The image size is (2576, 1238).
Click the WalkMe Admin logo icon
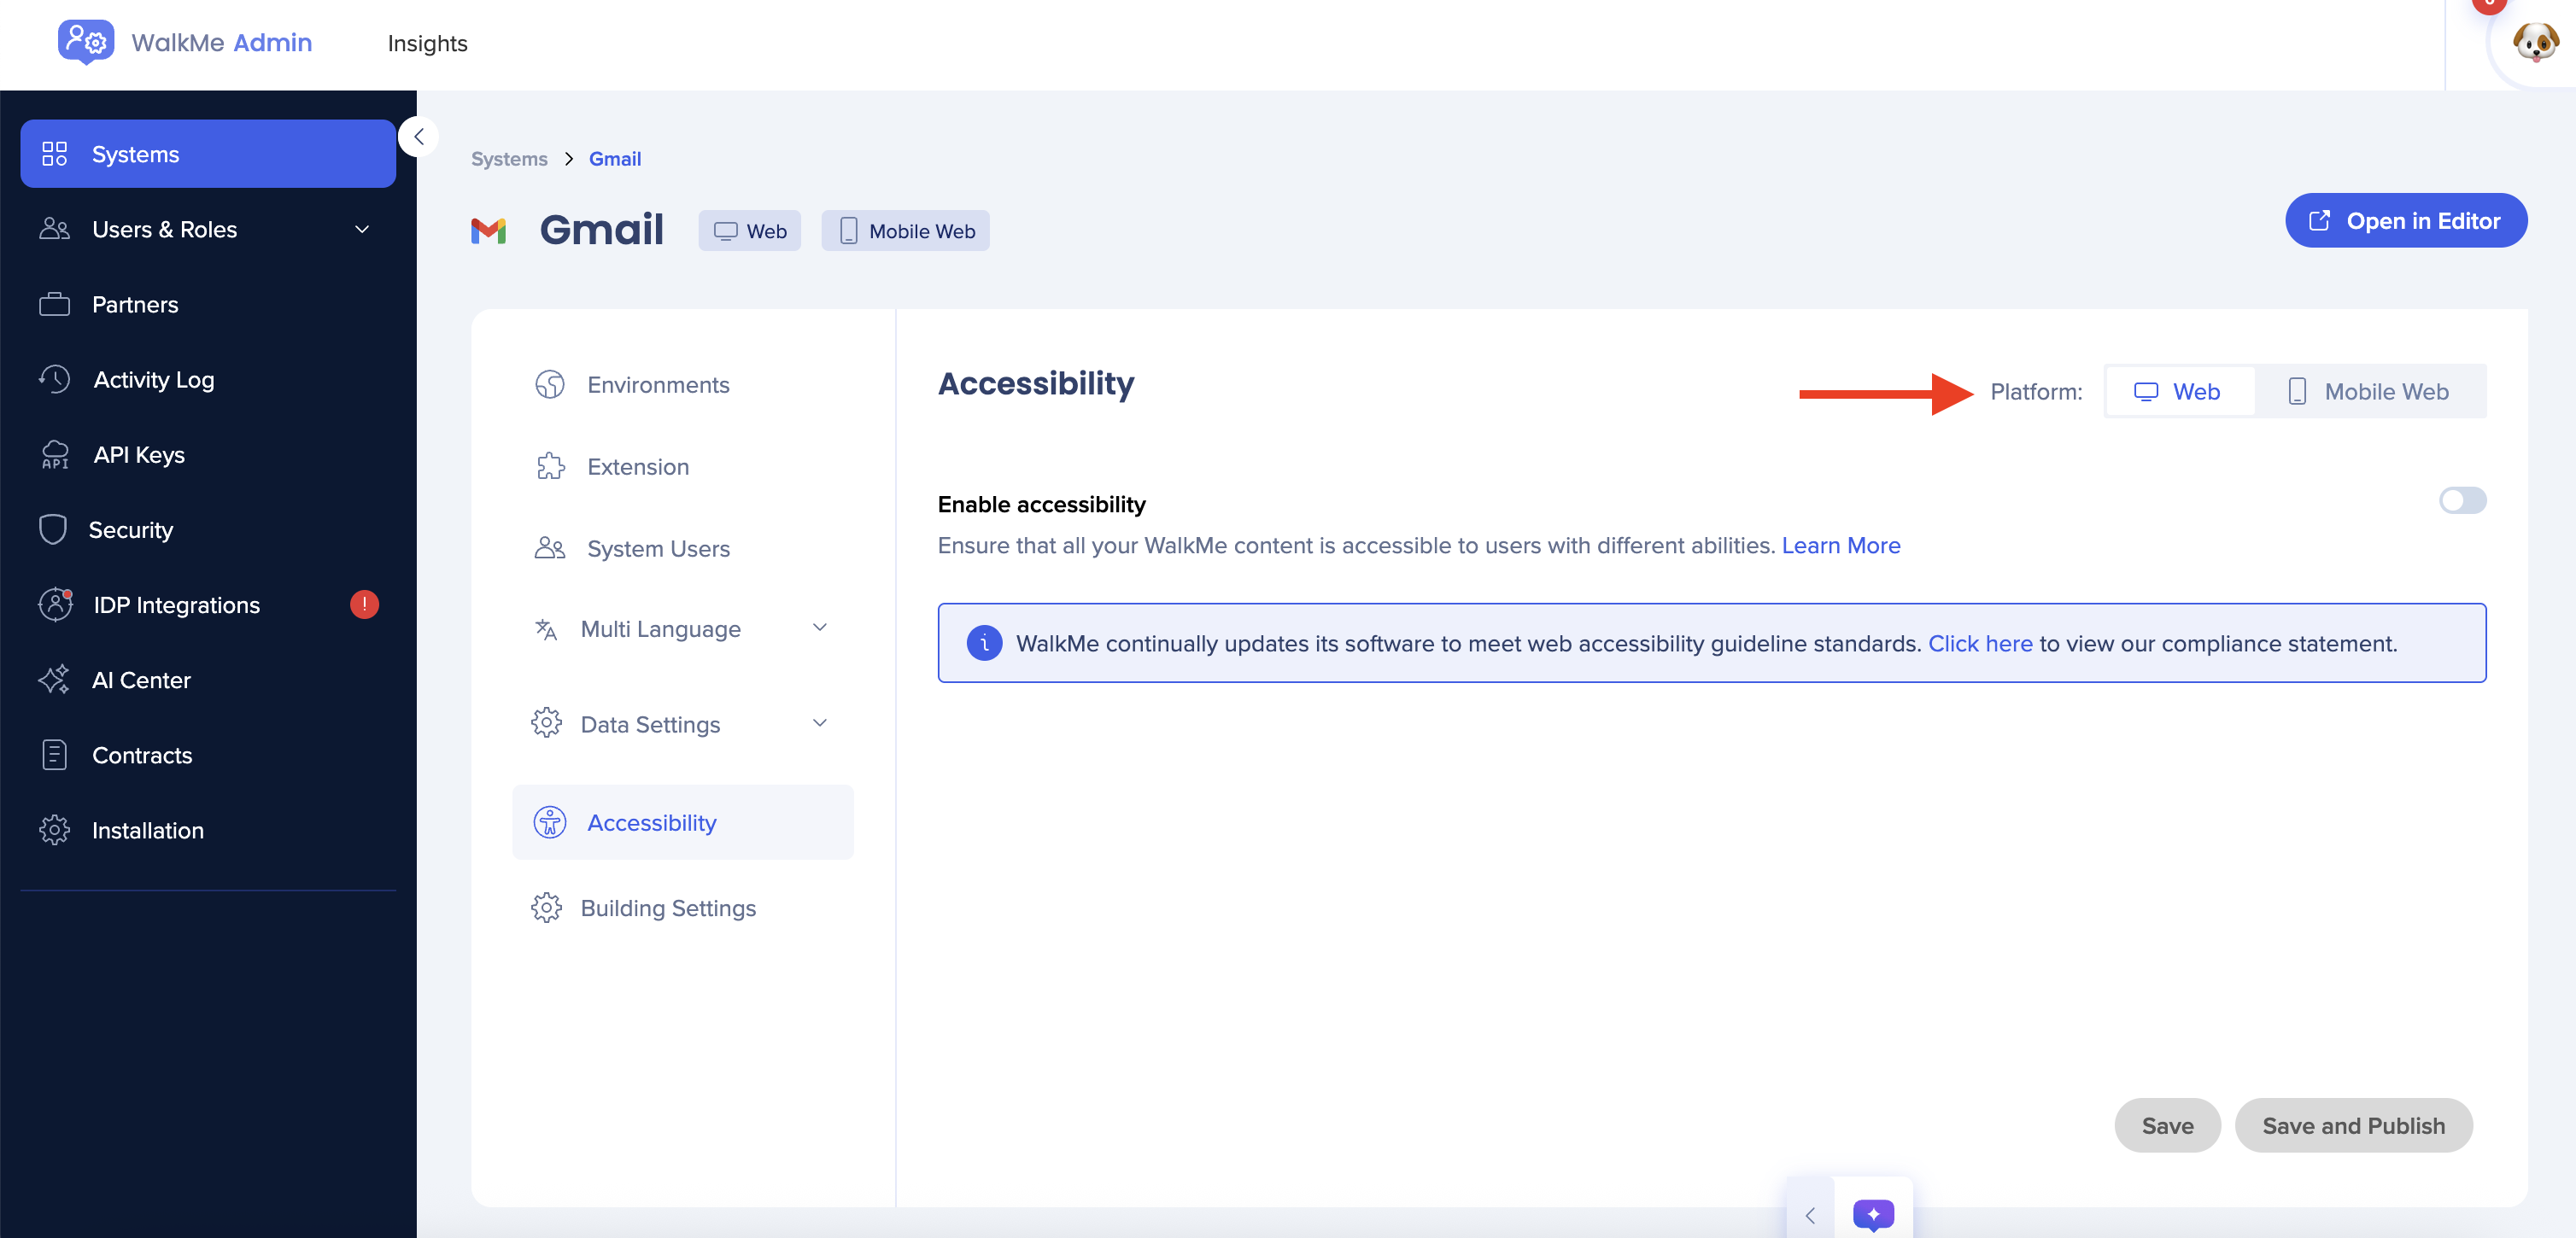tap(85, 42)
